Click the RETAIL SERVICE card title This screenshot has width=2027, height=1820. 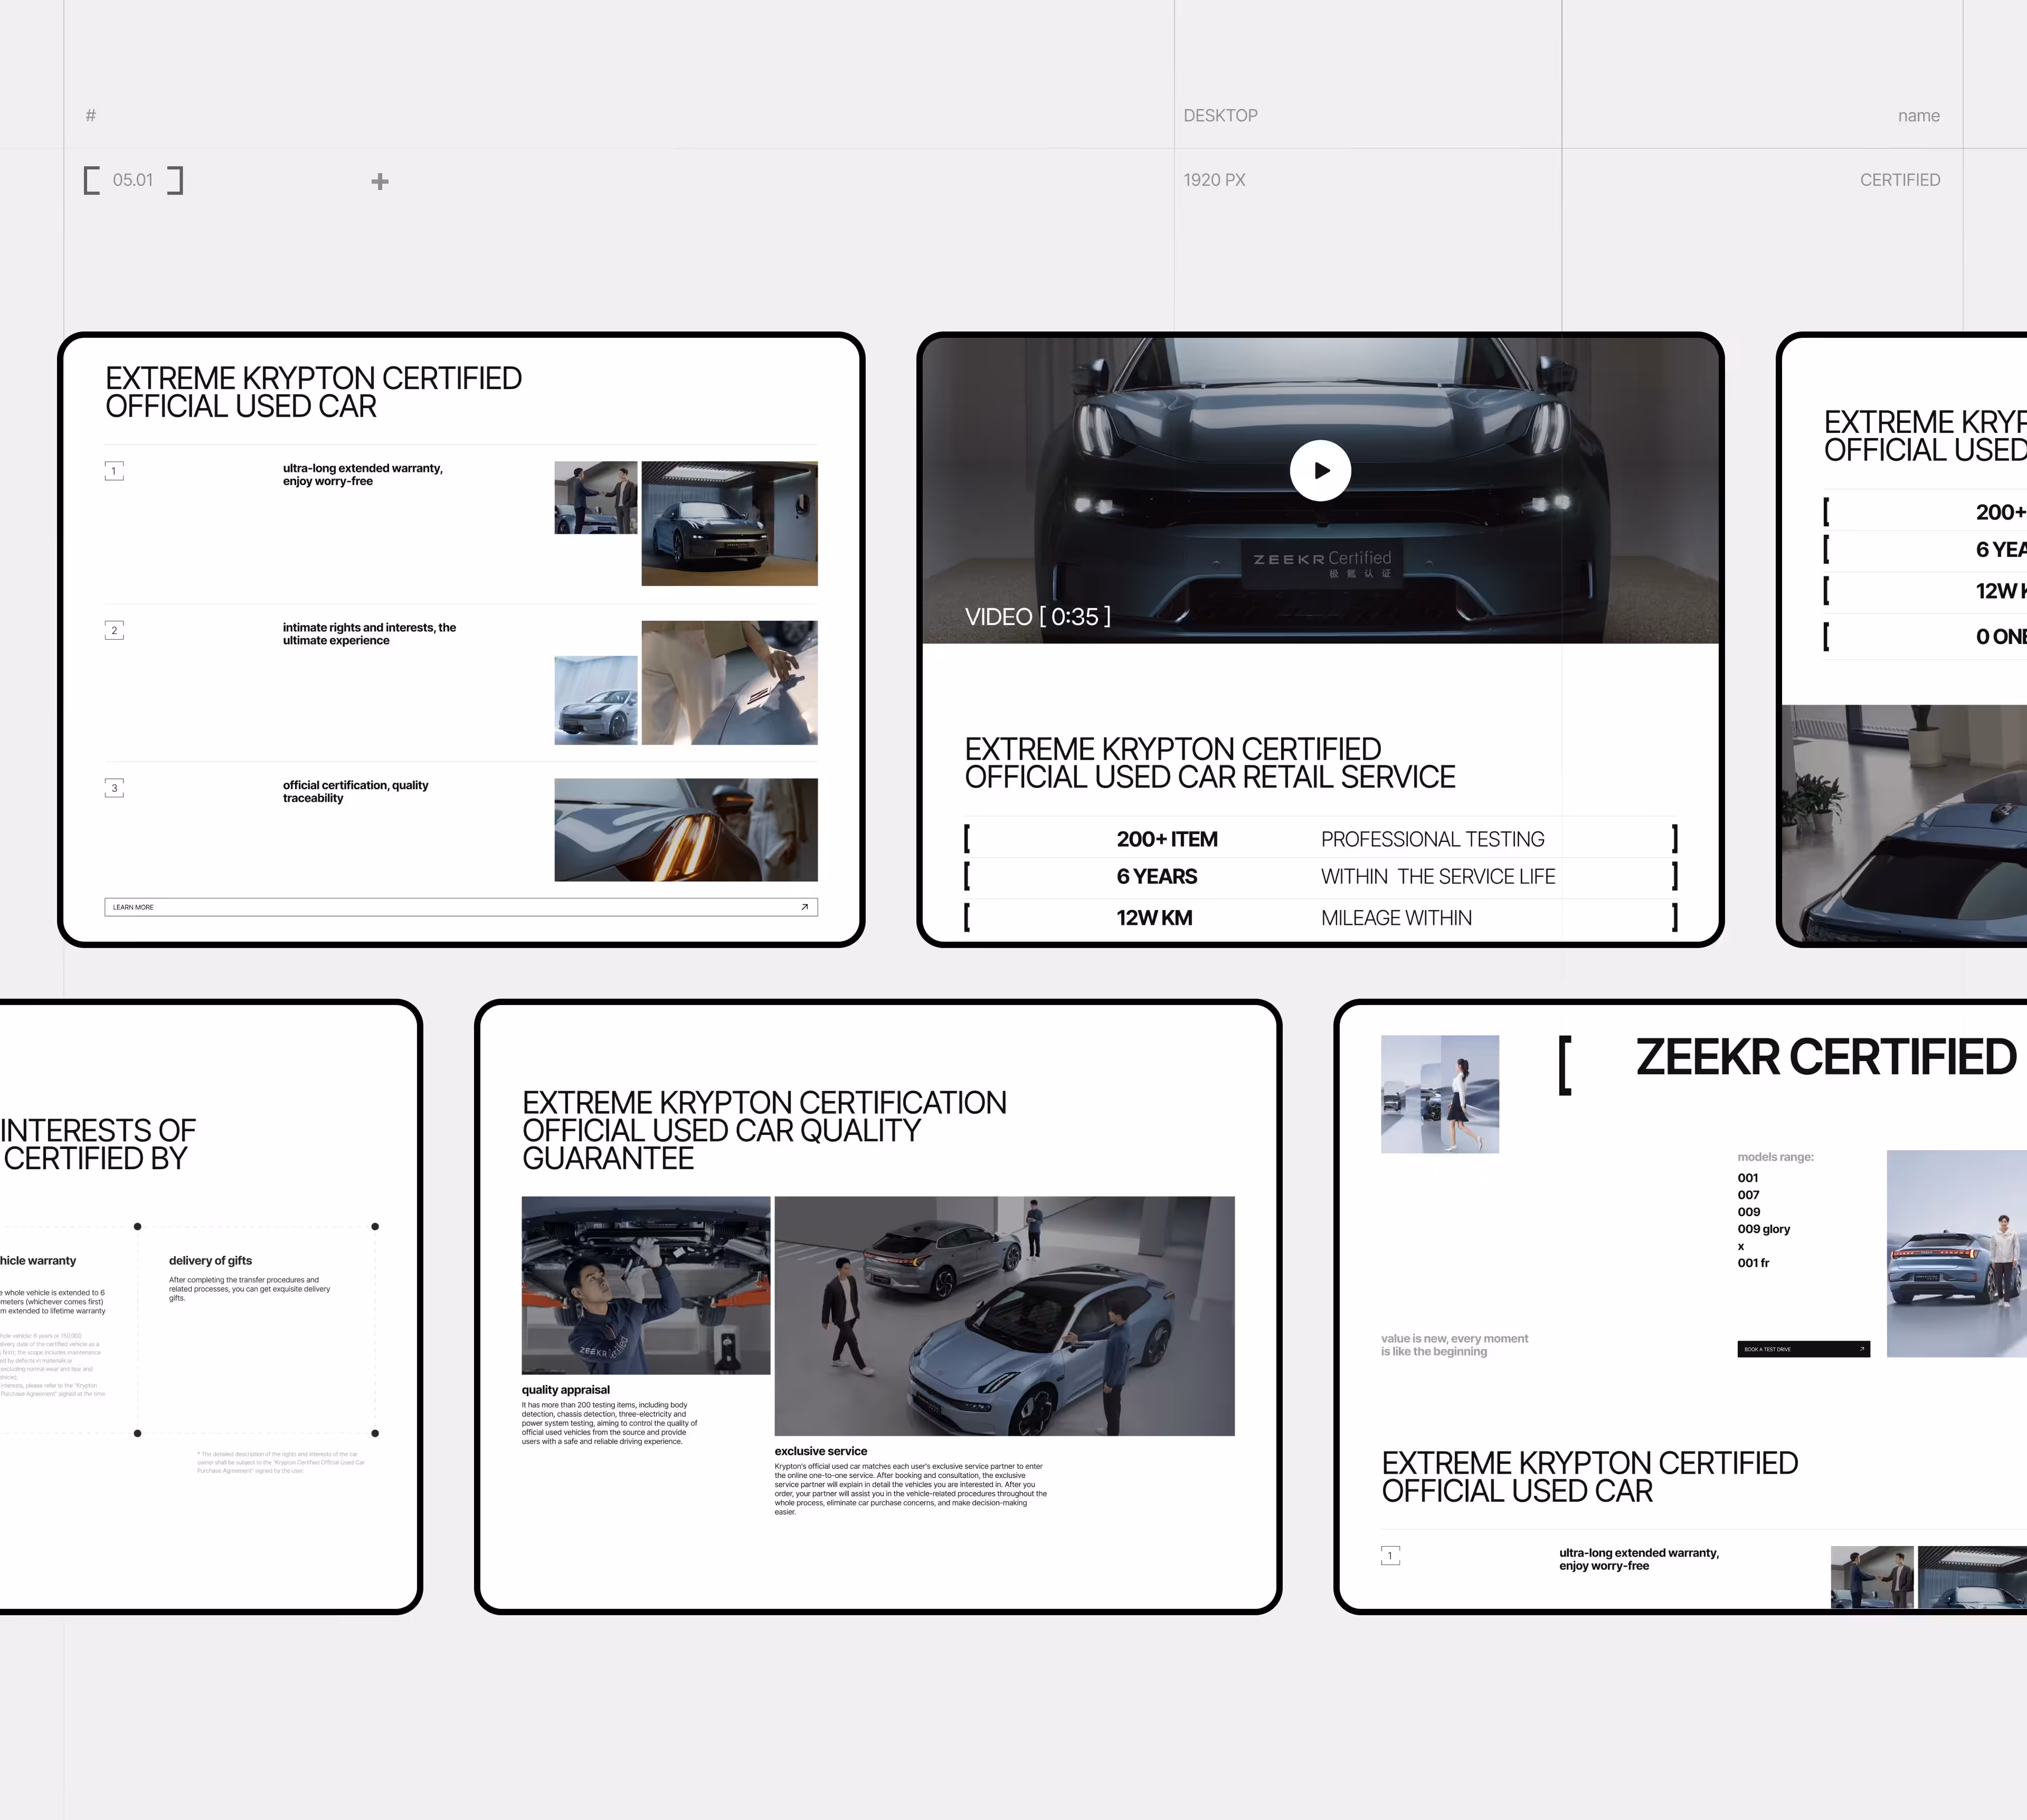pyautogui.click(x=1209, y=763)
